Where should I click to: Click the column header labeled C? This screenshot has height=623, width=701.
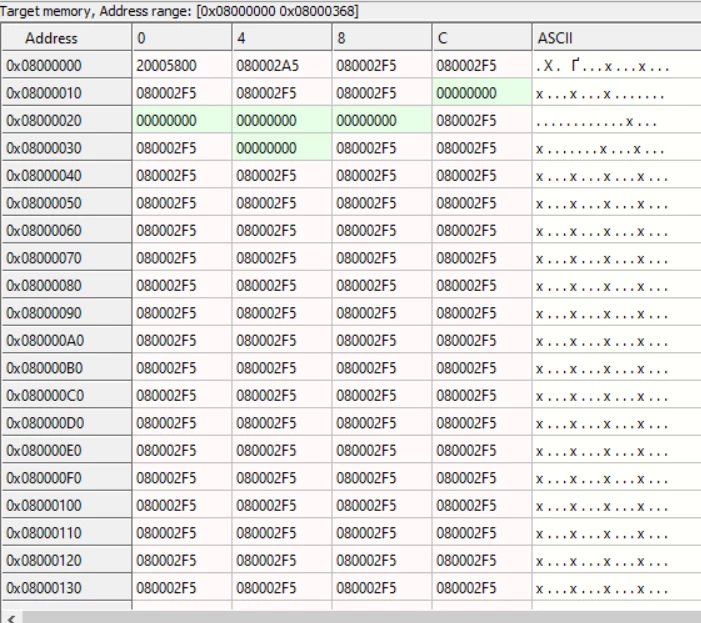click(482, 38)
